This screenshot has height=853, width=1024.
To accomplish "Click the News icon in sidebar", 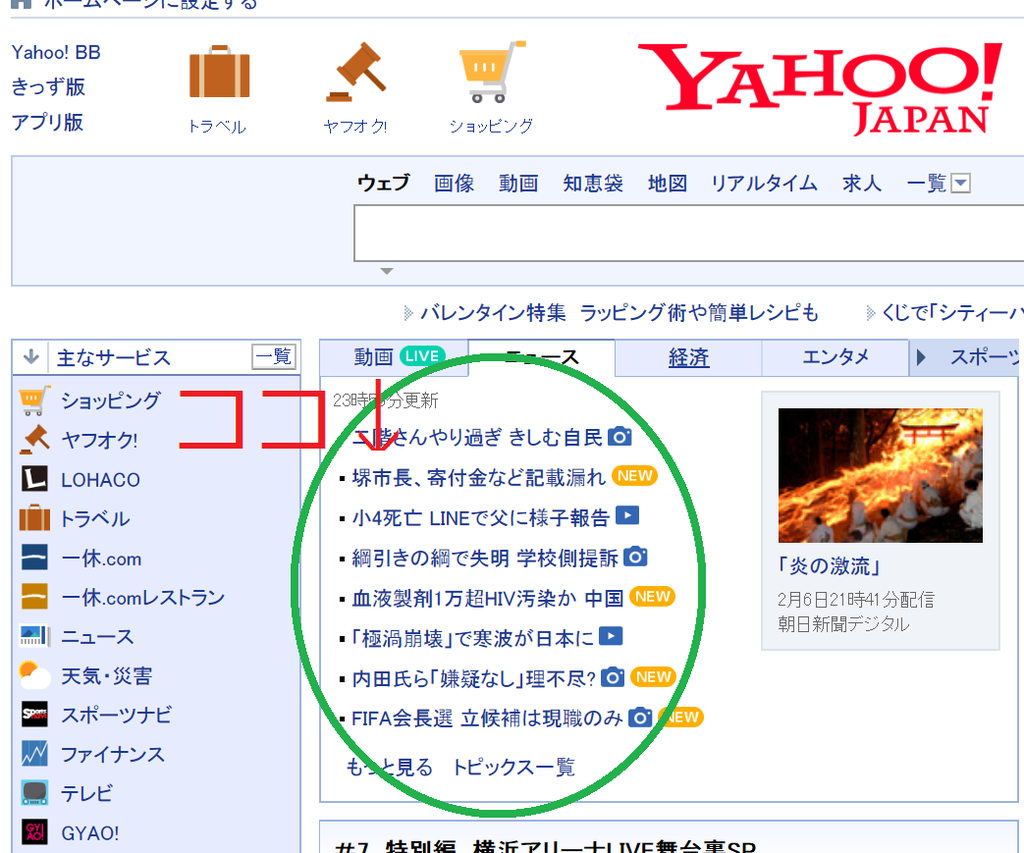I will (35, 636).
